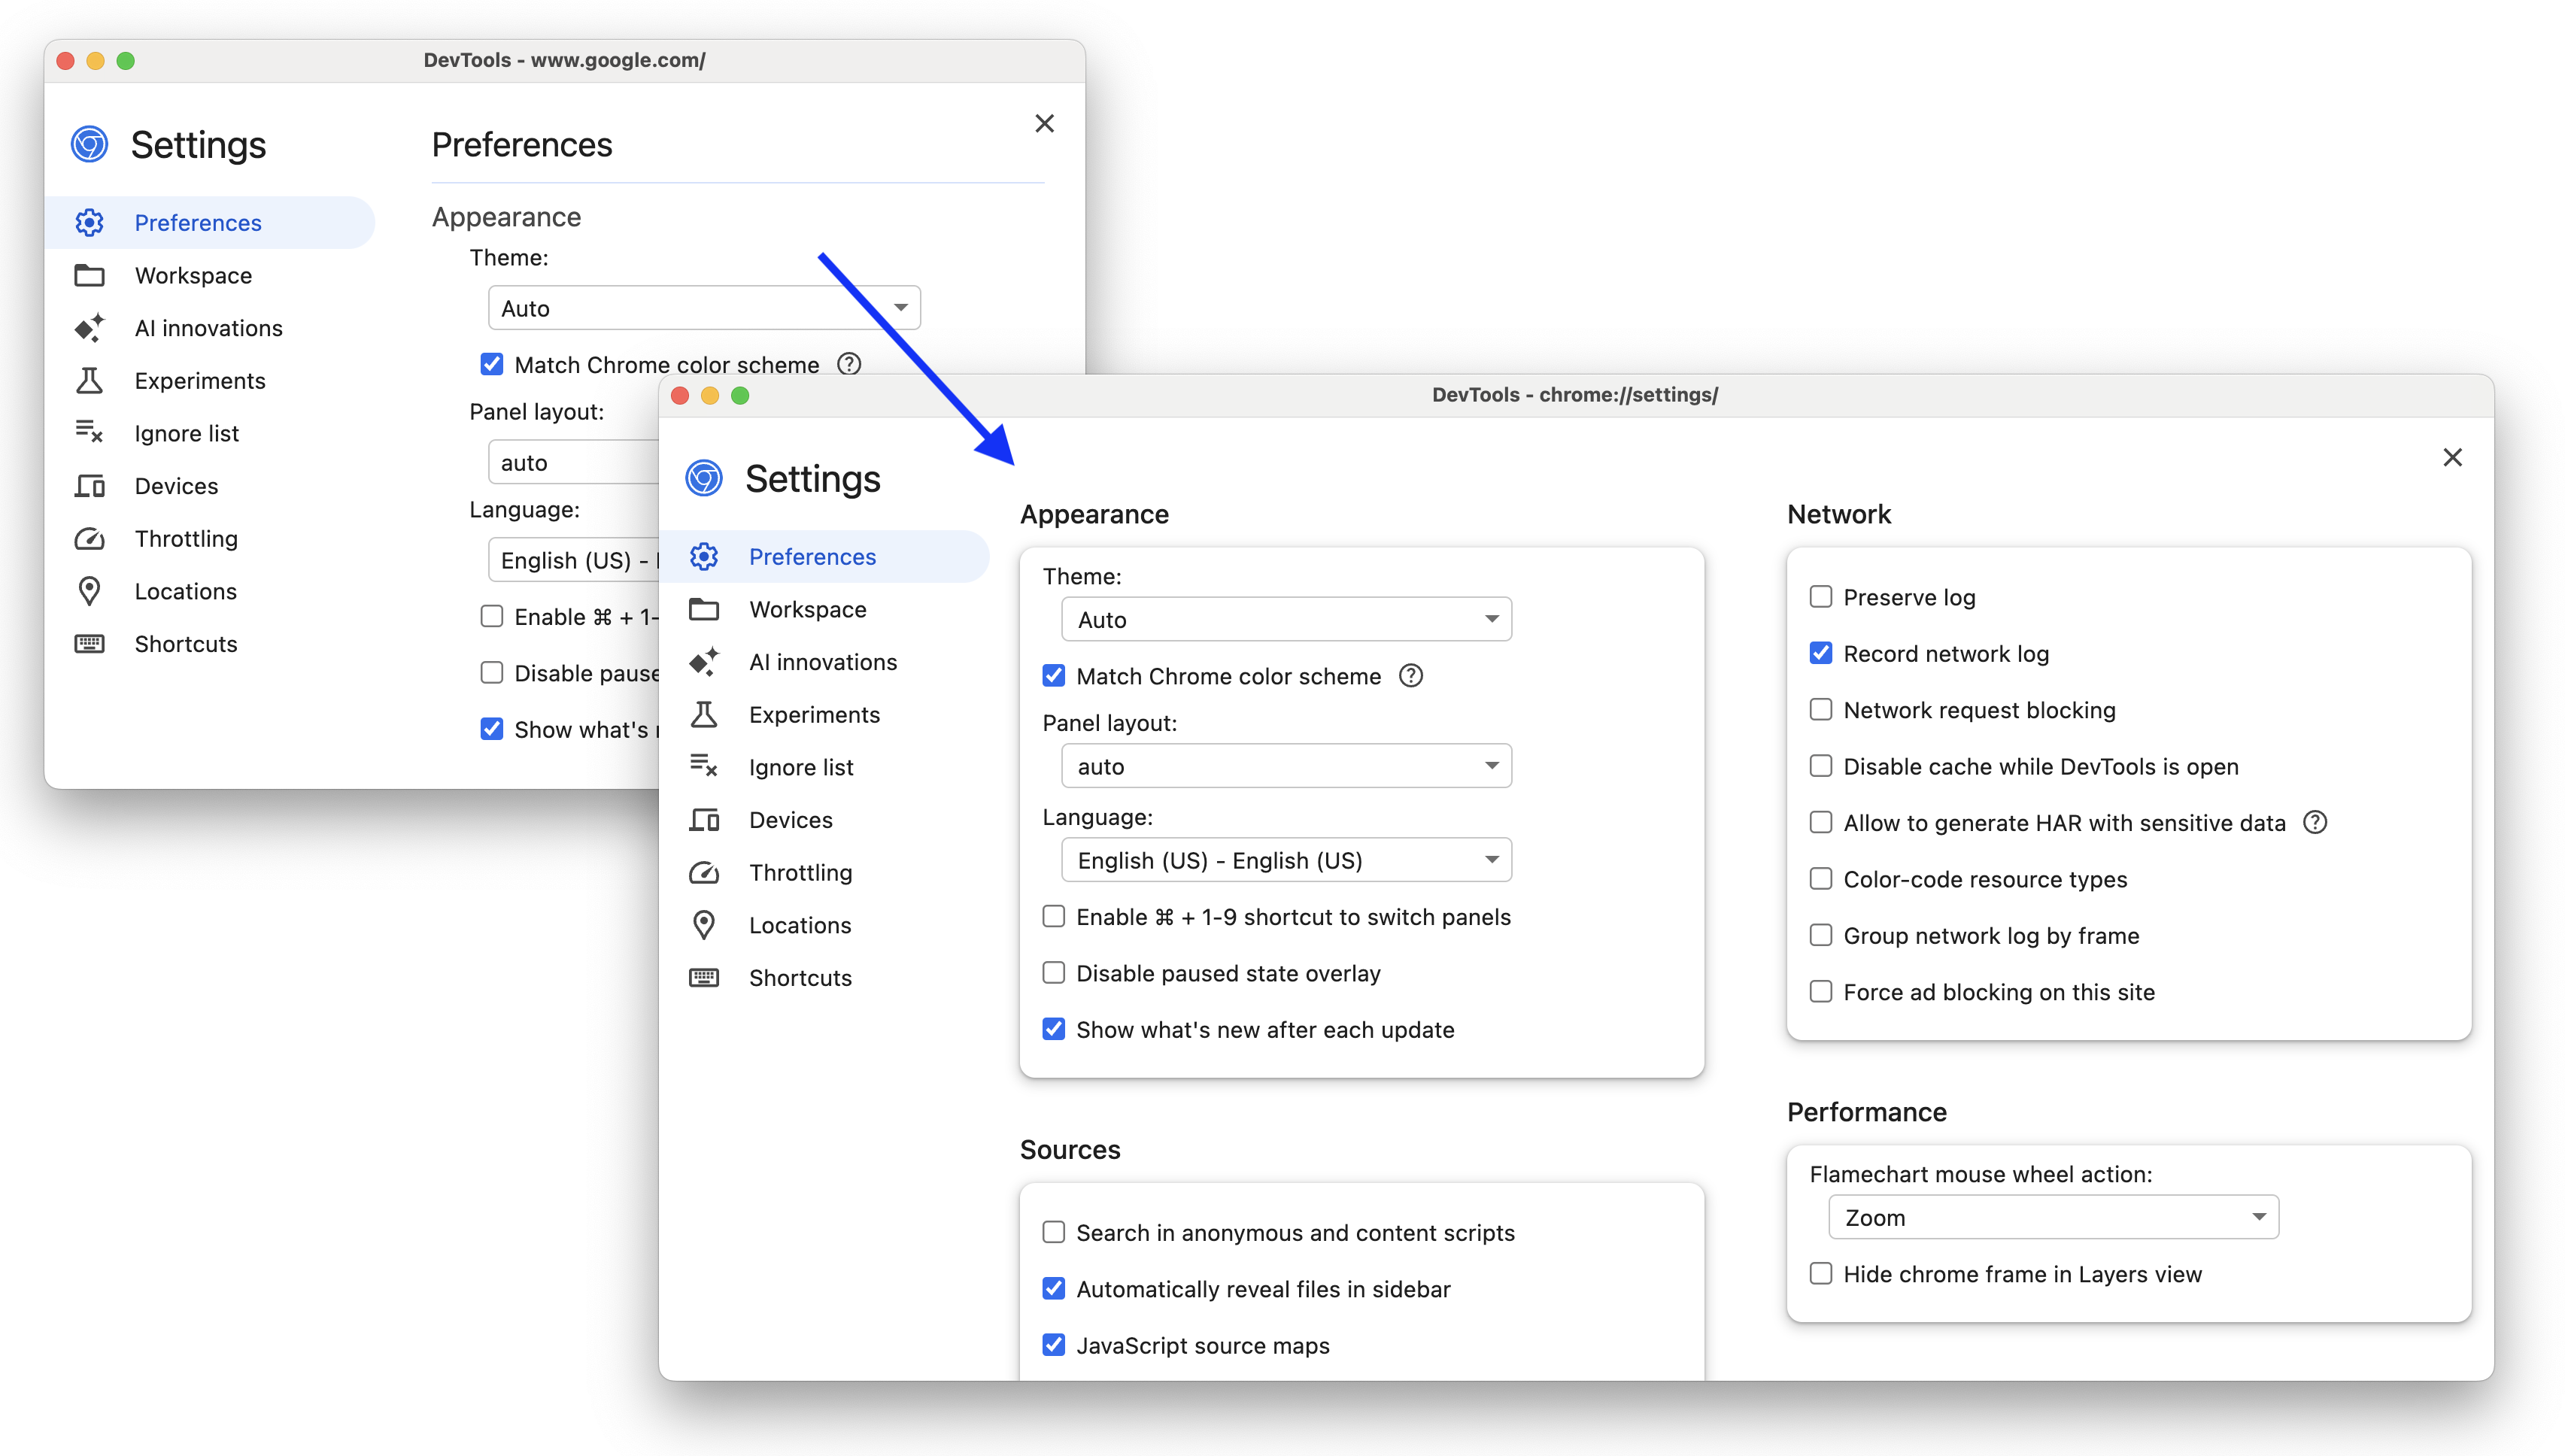
Task: Open Sources section in preferences
Action: (x=1071, y=1148)
